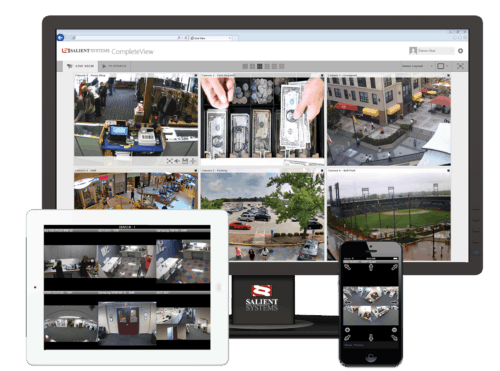Screen dimensions: 500x371
Task: Toggle the corner box on the ball park tile
Action: [x=448, y=170]
